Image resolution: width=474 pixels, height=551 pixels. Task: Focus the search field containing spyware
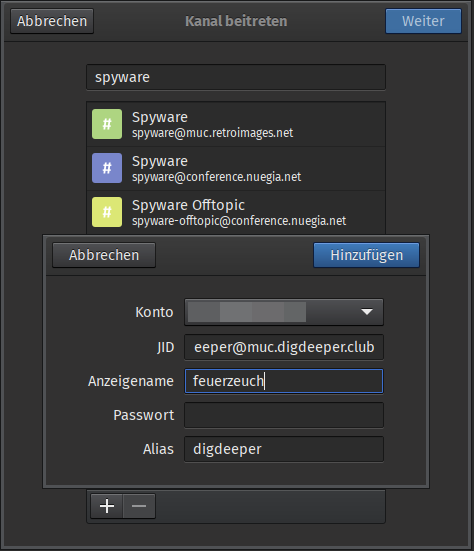pyautogui.click(x=236, y=77)
